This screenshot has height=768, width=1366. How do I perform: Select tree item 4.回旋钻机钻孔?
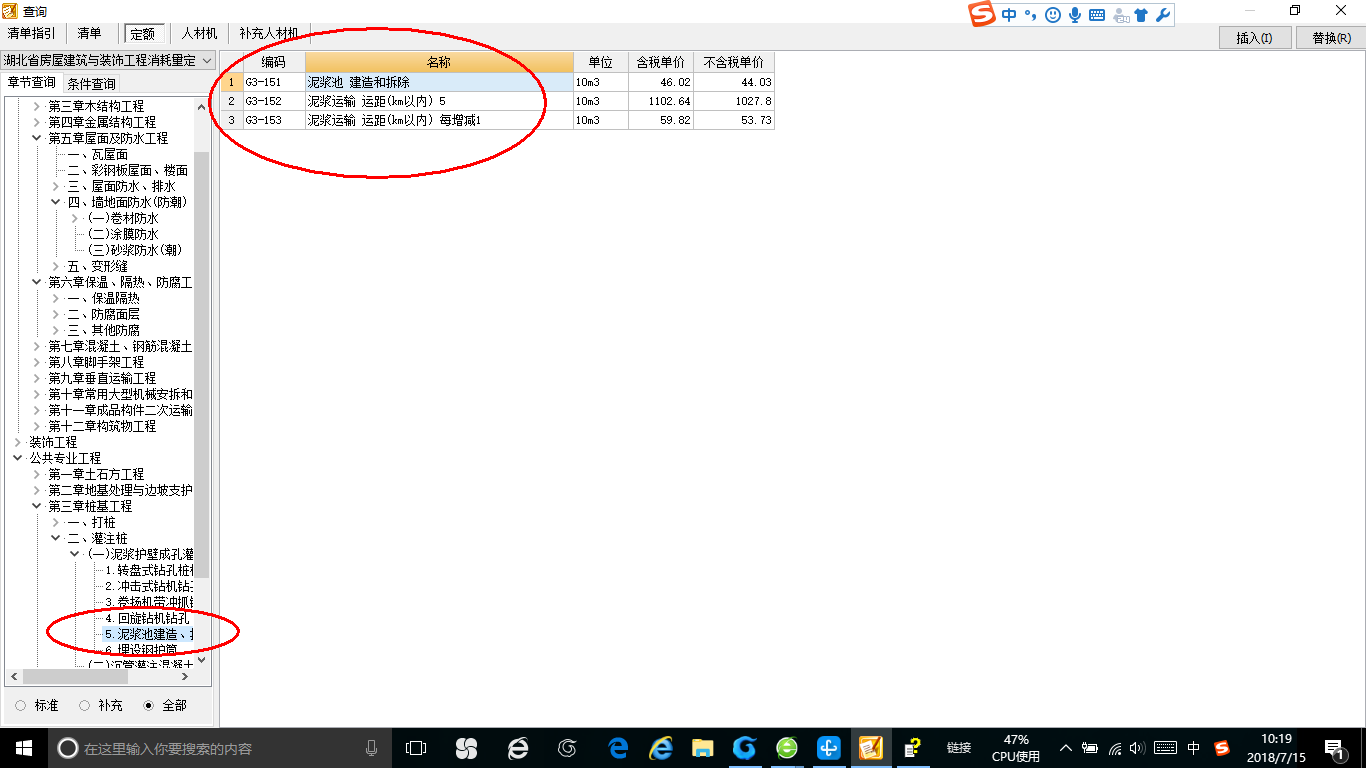click(x=147, y=618)
